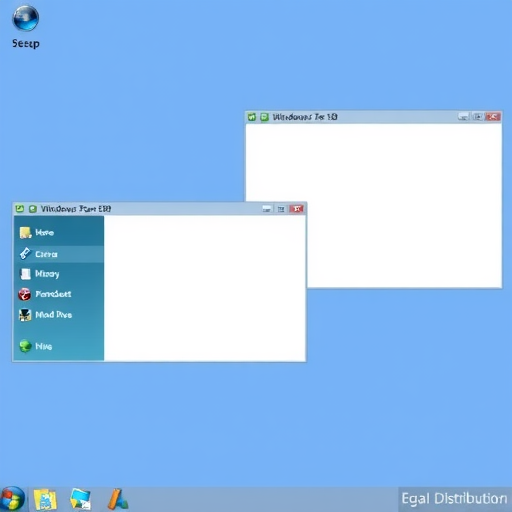Select the highlighted second sidebar entry label

click(46, 254)
